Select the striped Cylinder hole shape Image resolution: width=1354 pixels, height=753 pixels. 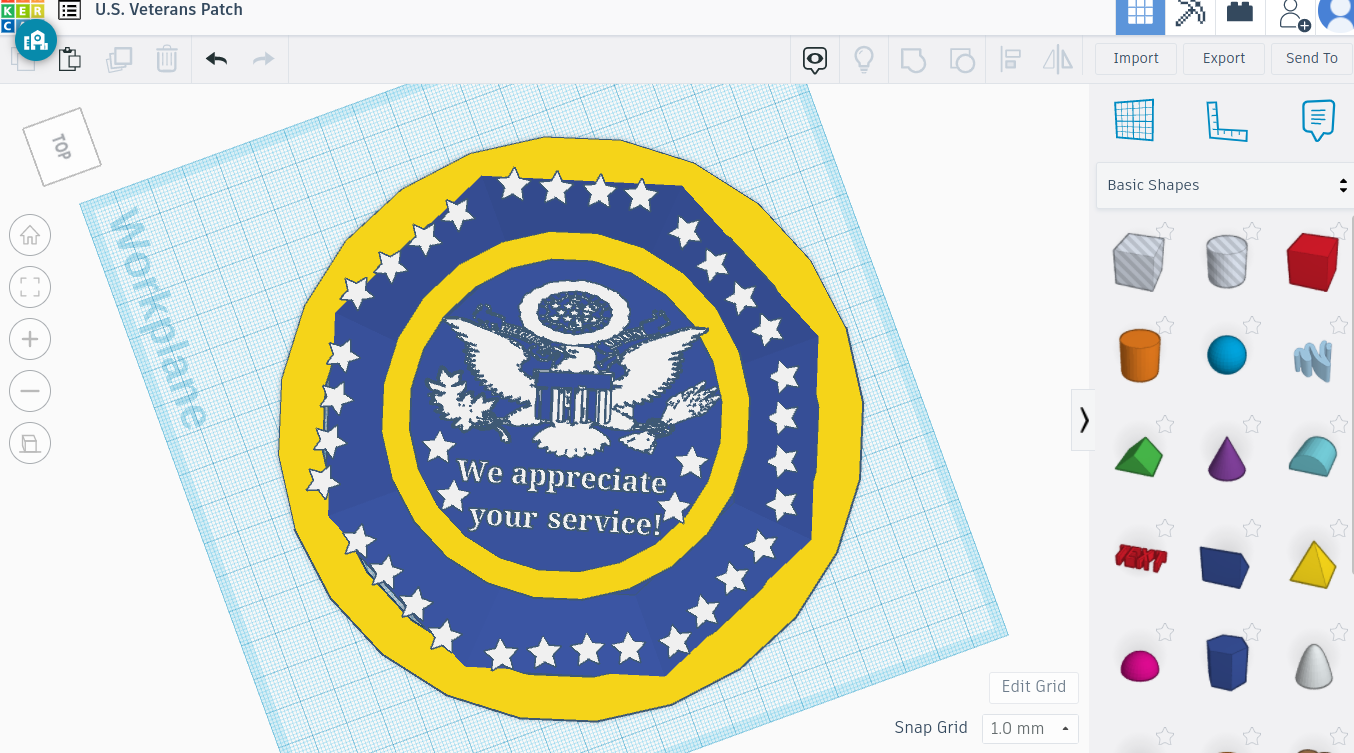click(x=1227, y=262)
